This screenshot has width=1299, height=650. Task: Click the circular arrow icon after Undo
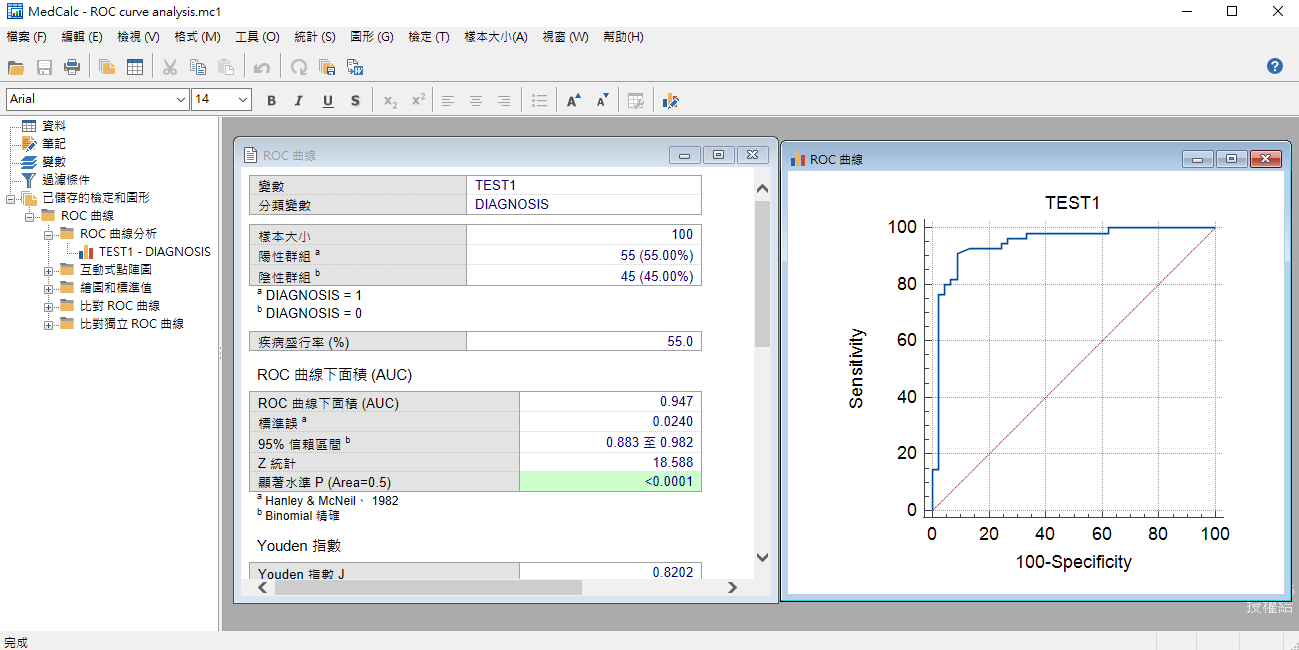pos(298,67)
